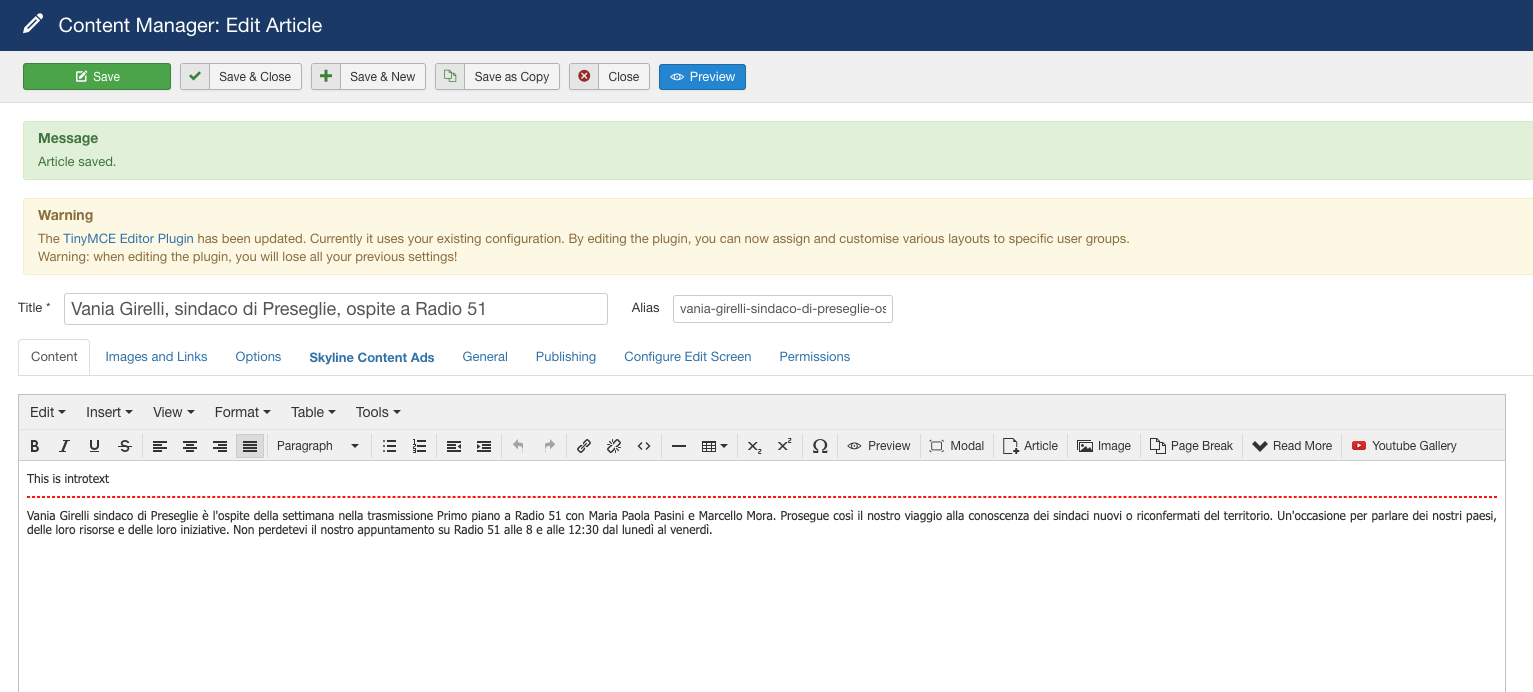The image size is (1533, 692).
Task: Toggle italic formatting in editor toolbar
Action: (64, 446)
